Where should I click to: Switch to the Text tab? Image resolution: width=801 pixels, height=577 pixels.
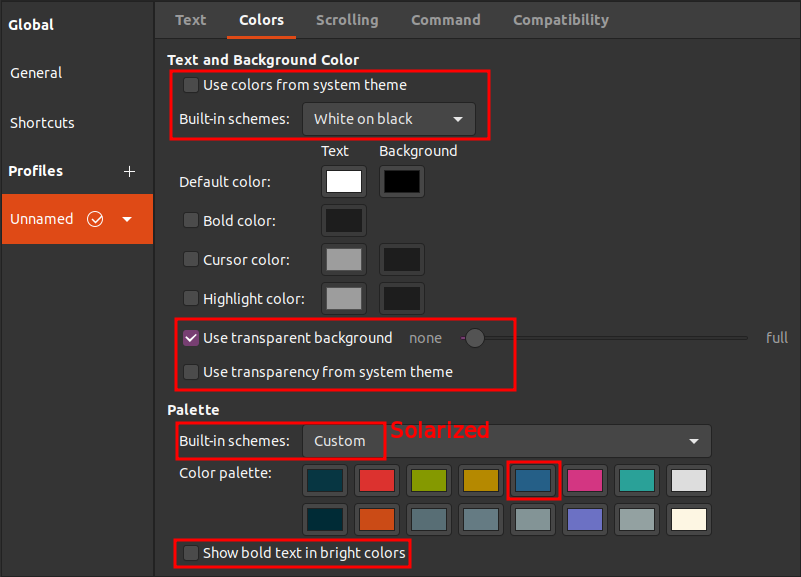point(191,20)
